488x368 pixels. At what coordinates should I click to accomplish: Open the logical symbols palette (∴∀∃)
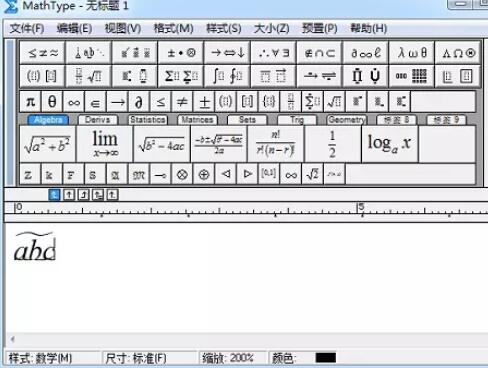click(273, 53)
